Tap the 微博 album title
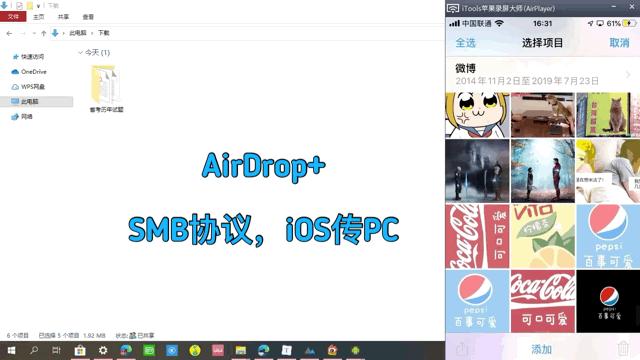The image size is (640, 360). coord(466,68)
